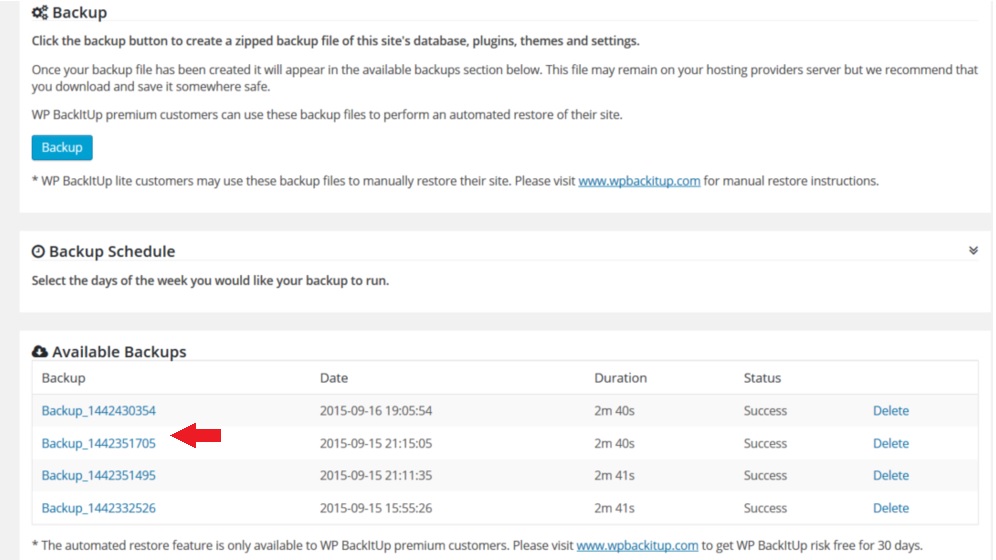
Task: Click the Backup Schedule heading
Action: (x=112, y=251)
